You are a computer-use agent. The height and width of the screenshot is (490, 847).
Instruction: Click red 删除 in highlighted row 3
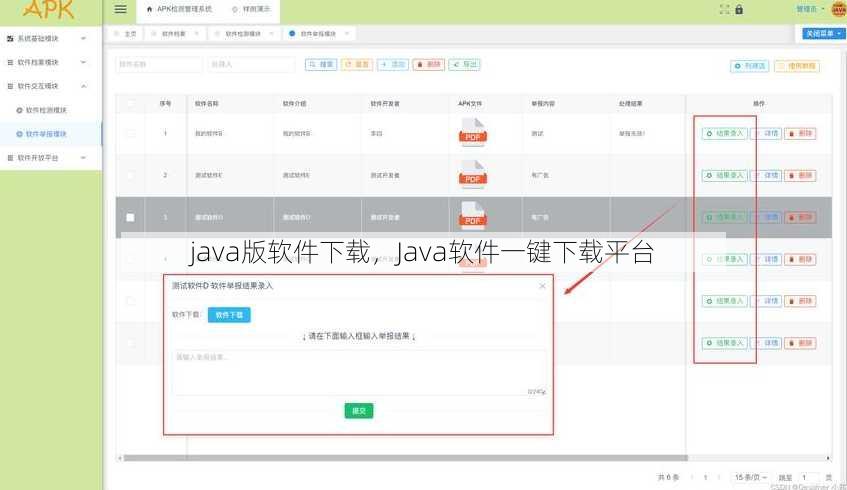(x=800, y=217)
